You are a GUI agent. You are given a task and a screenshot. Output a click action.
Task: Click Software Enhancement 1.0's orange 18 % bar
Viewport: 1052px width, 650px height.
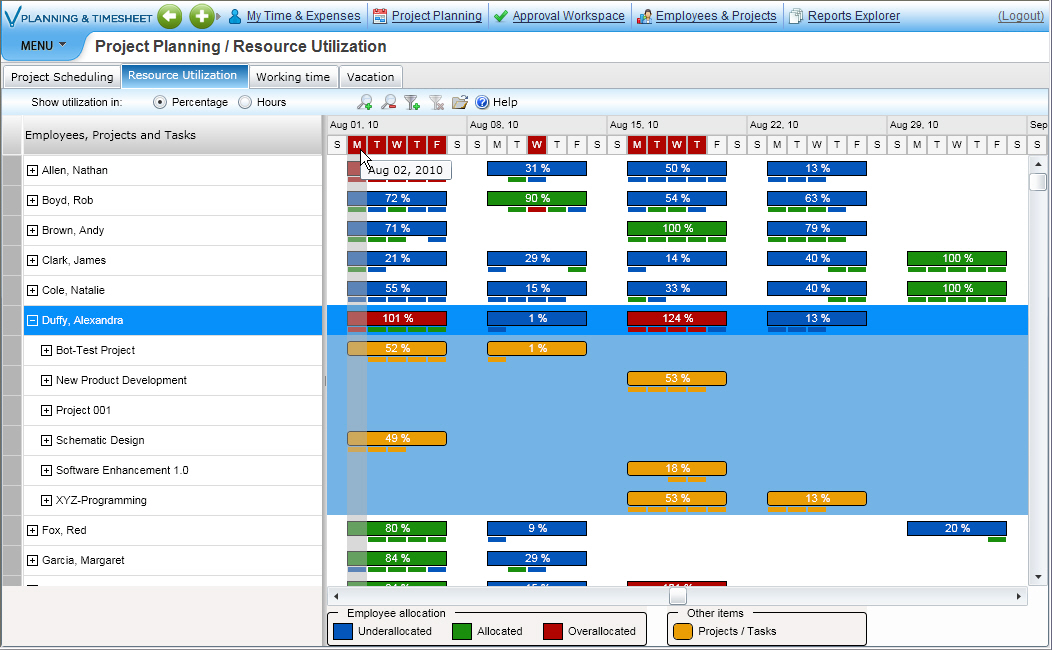(x=677, y=468)
